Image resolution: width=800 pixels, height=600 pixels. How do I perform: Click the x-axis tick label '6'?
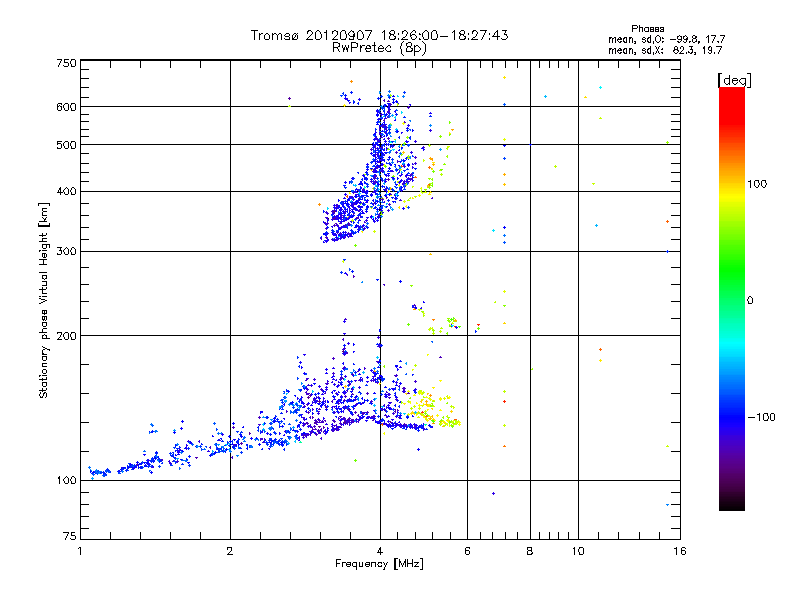(x=467, y=551)
